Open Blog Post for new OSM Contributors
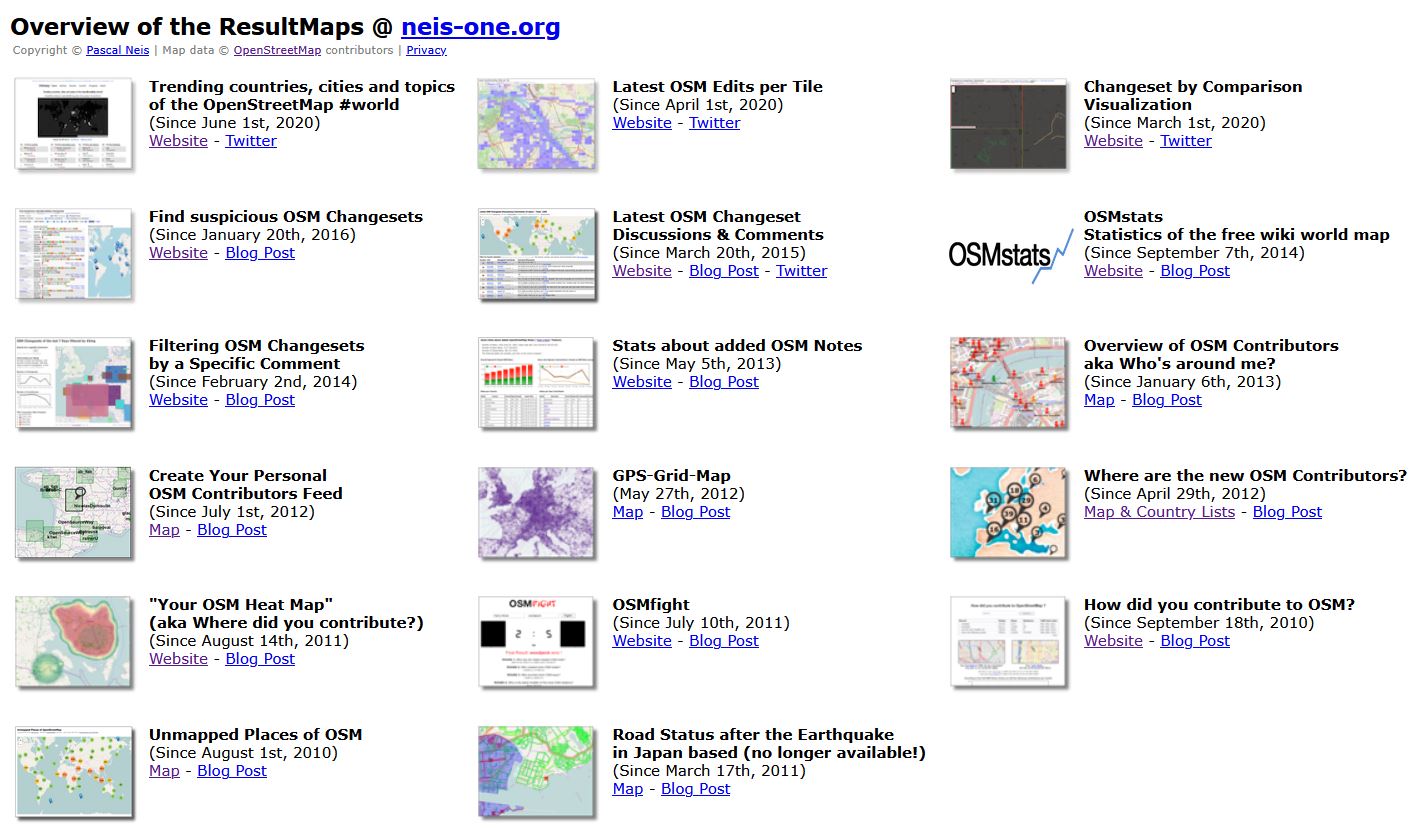Image resolution: width=1428 pixels, height=835 pixels. [1288, 512]
